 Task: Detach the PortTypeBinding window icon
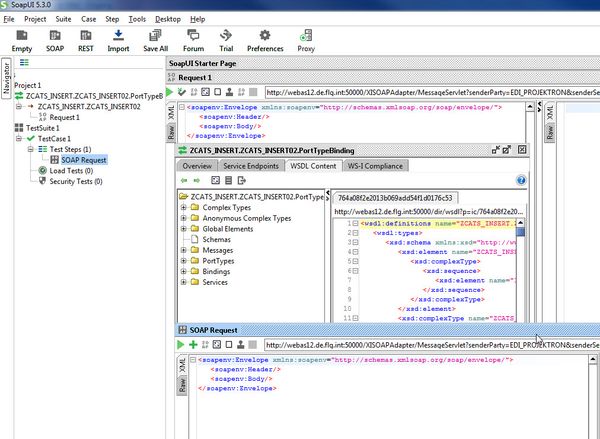[507, 150]
